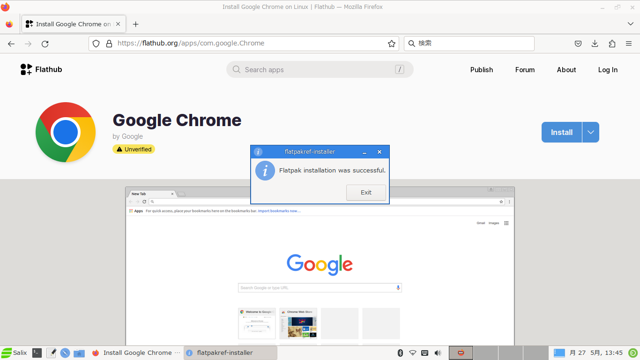Viewport: 640px width, 360px height.
Task: Click the keyboard layout tray icon
Action: (x=424, y=353)
